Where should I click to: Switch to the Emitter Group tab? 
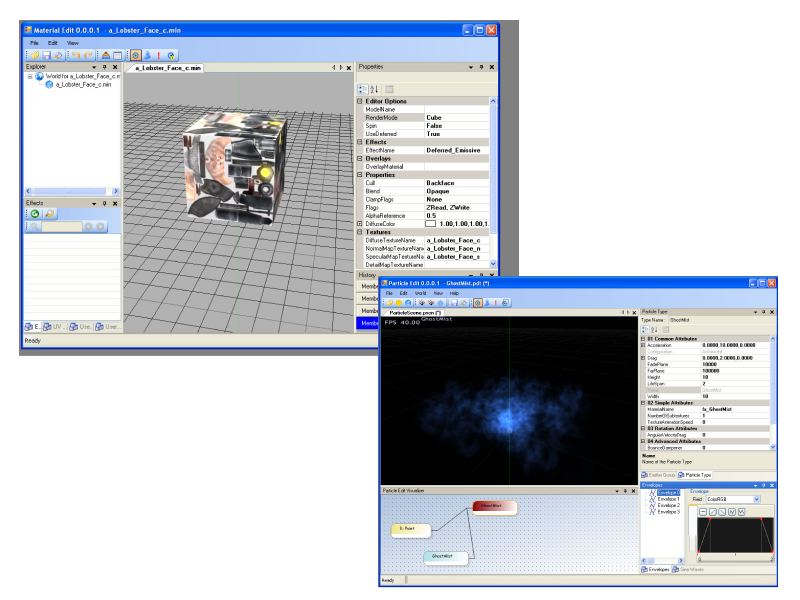(662, 475)
